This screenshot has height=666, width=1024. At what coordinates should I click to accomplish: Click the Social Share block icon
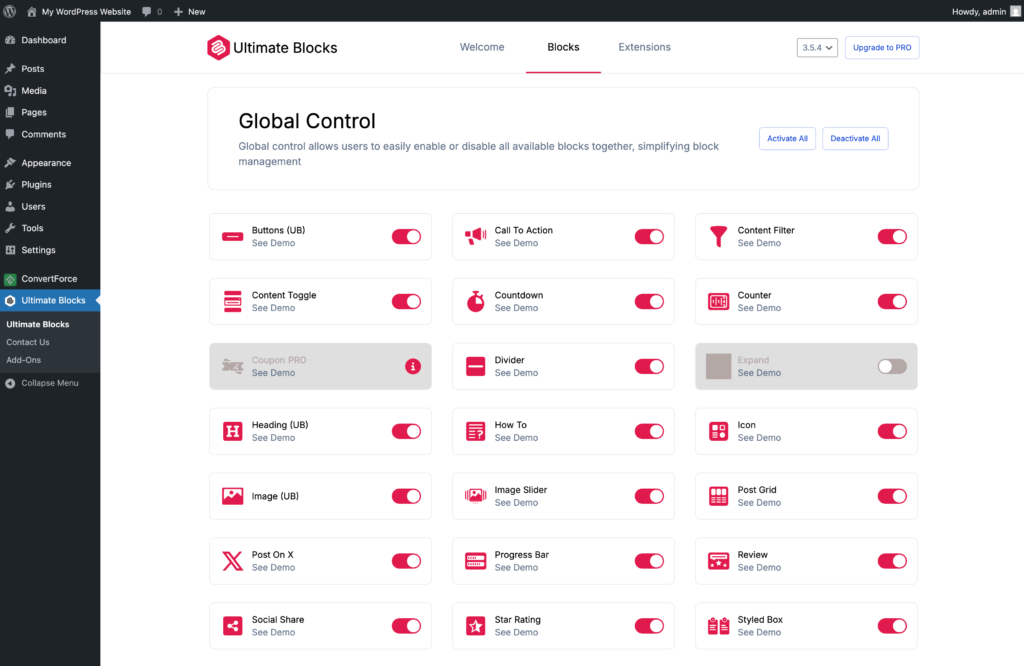pyautogui.click(x=232, y=626)
